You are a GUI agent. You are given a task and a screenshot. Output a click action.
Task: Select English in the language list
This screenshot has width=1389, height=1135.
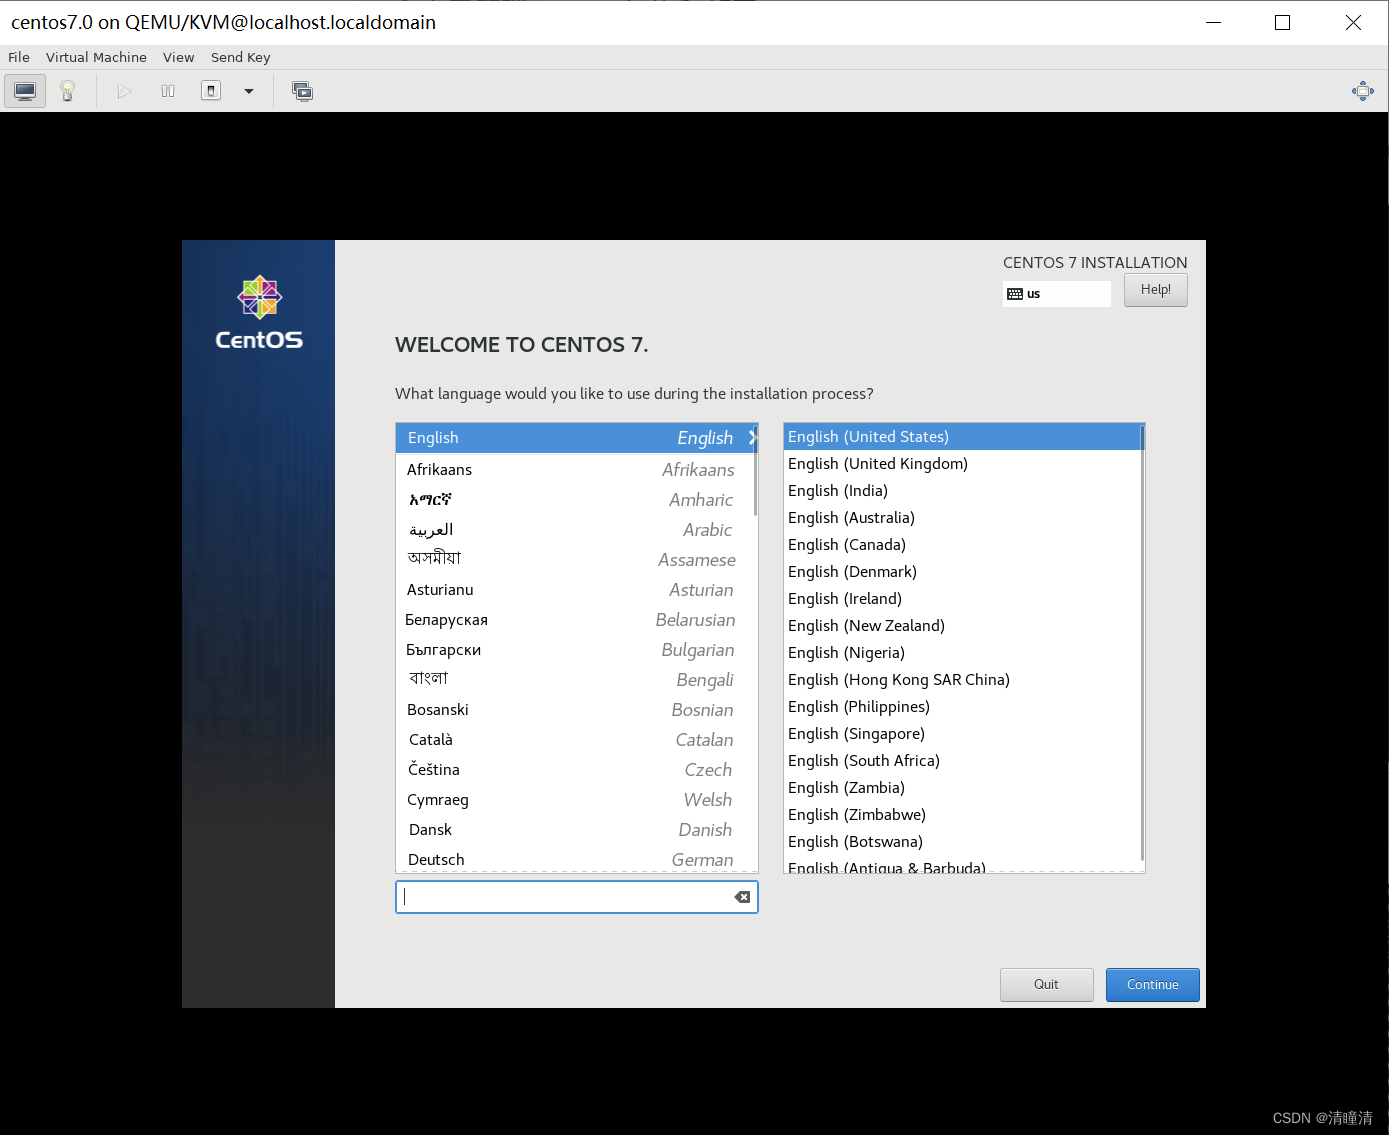pos(576,438)
